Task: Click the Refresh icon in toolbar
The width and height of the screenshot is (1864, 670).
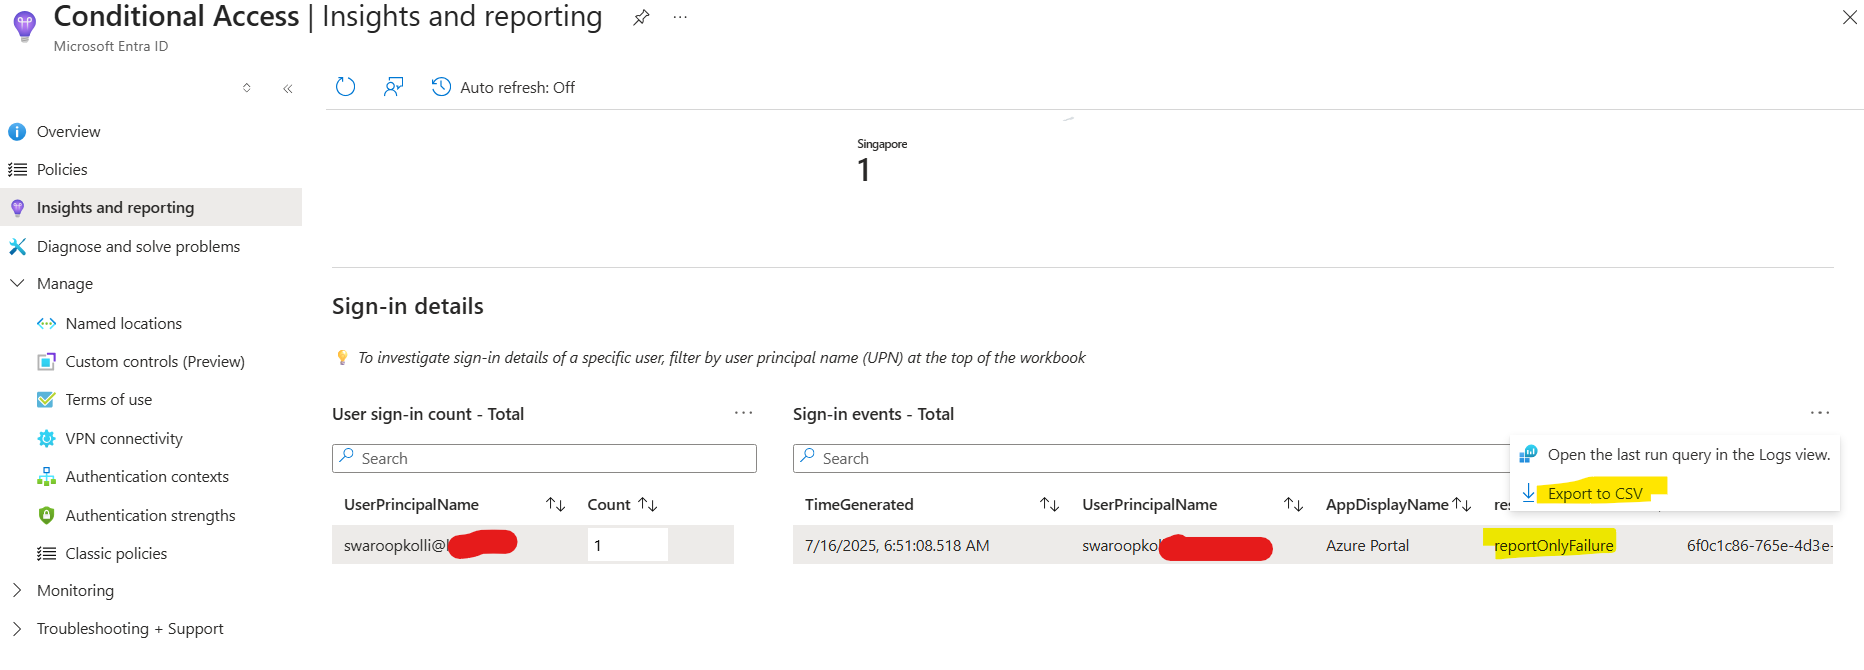Action: point(345,87)
